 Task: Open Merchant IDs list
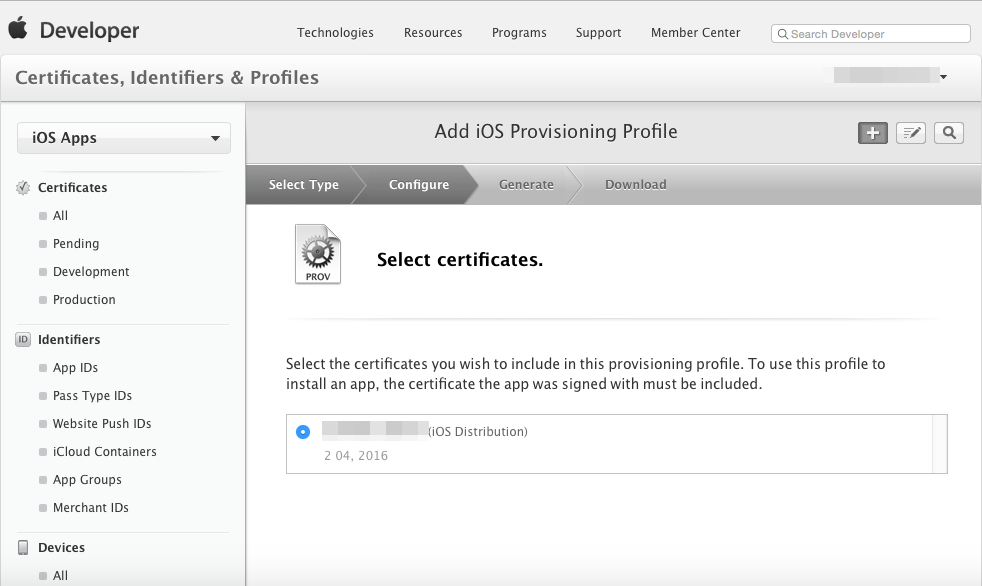pos(91,508)
